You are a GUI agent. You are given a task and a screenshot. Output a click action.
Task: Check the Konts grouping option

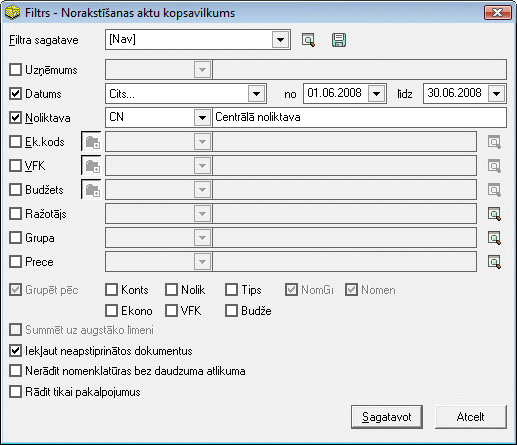112,290
